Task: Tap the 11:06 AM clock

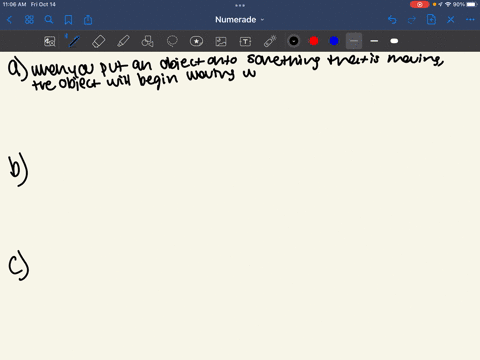Action: 14,5
